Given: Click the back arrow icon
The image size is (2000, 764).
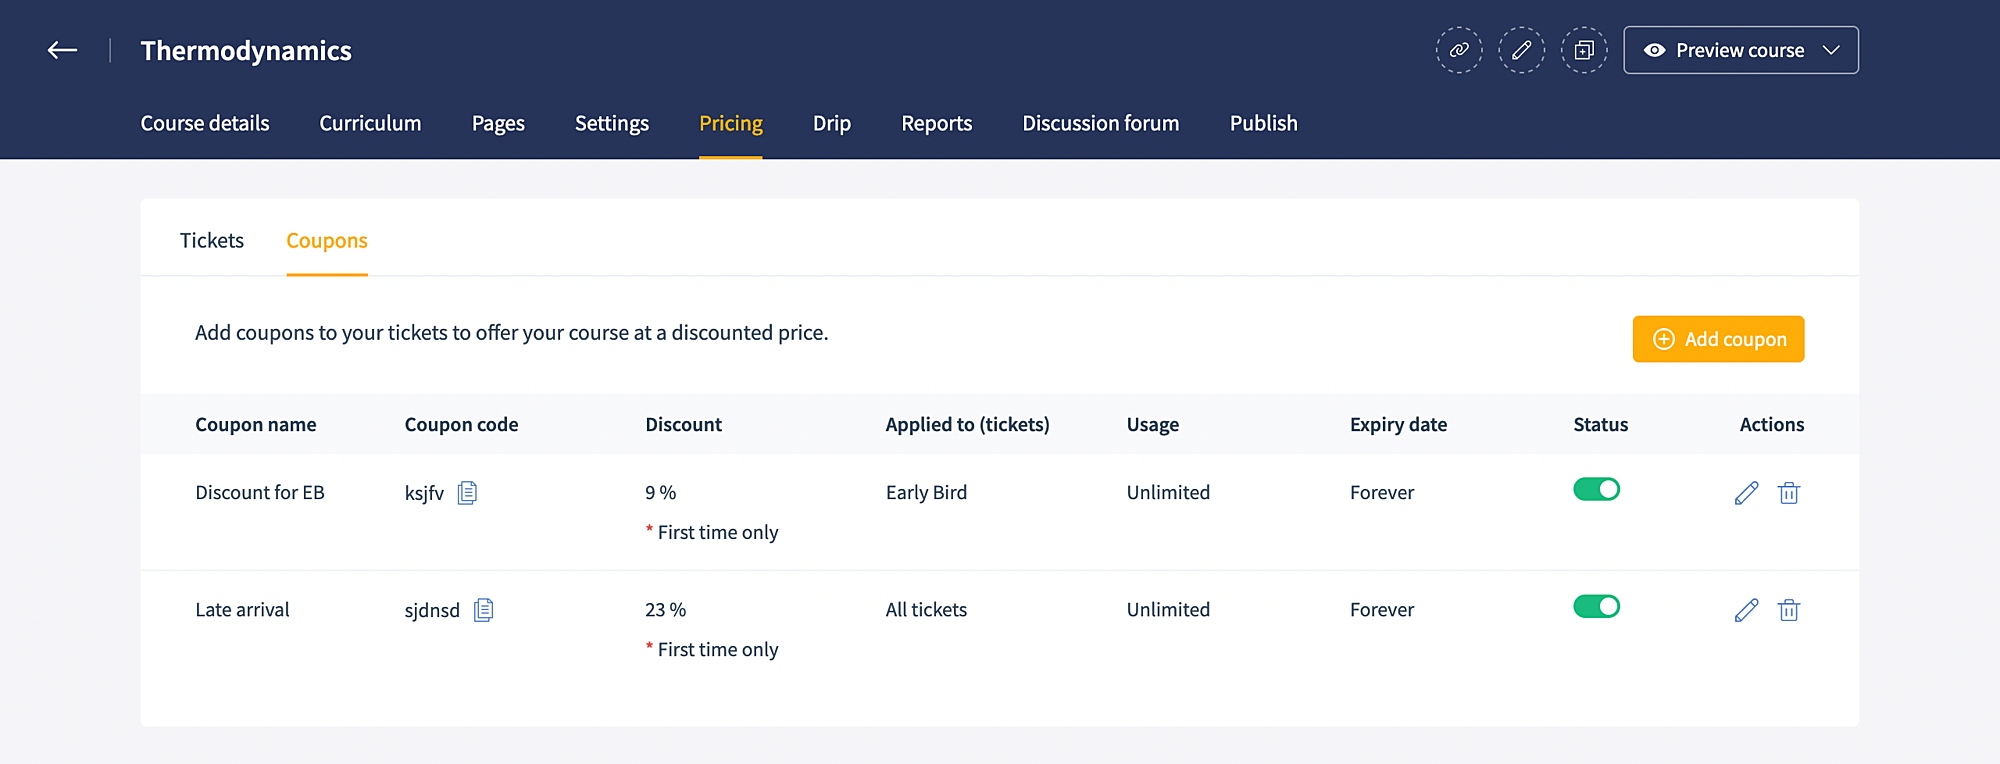Looking at the screenshot, I should (x=62, y=50).
